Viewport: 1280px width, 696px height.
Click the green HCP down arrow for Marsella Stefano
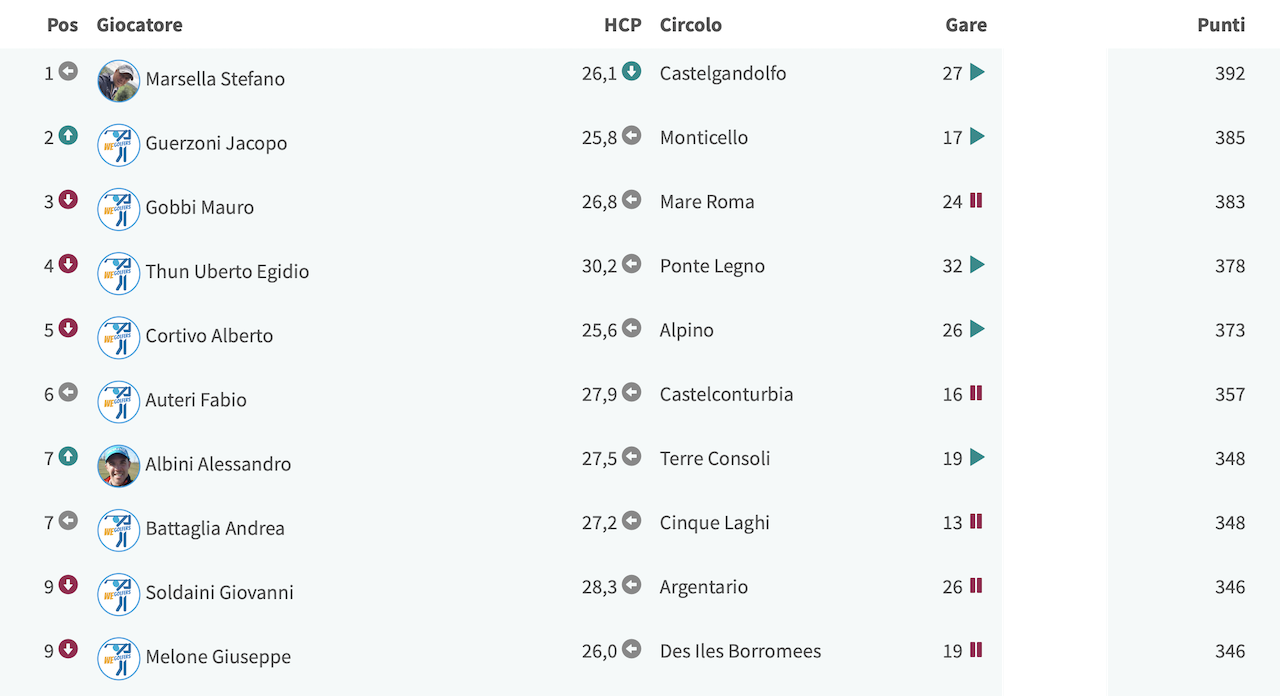(631, 71)
